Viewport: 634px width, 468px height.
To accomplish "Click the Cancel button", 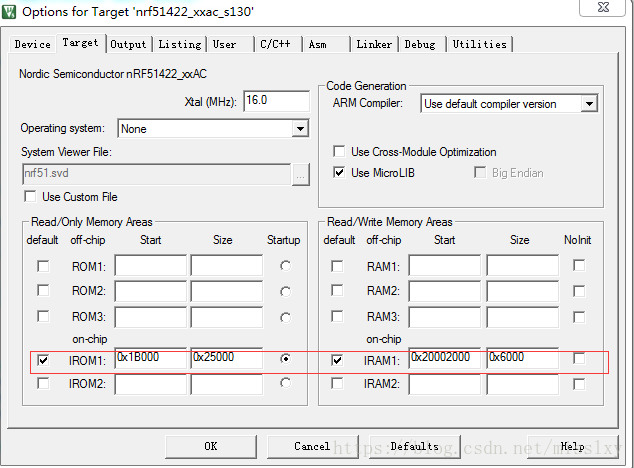I will [x=312, y=447].
